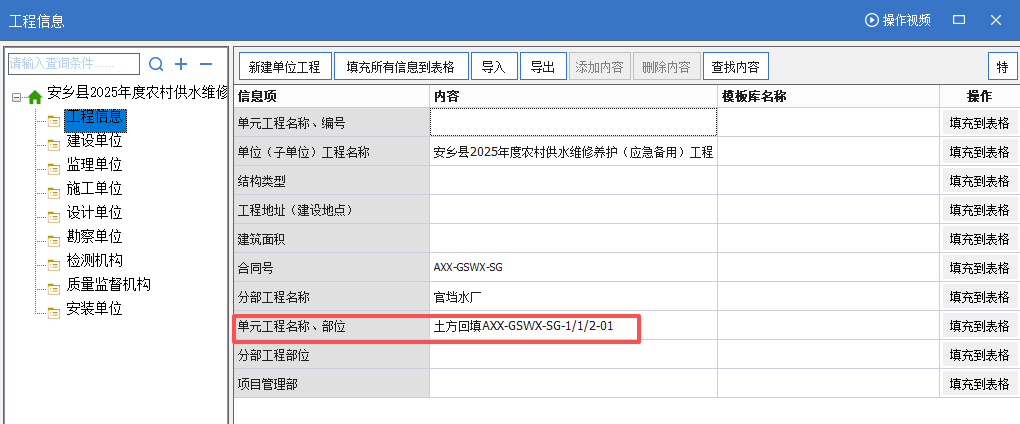Click folder icon beside 工程信息
The height and width of the screenshot is (424, 1020).
(x=54, y=120)
